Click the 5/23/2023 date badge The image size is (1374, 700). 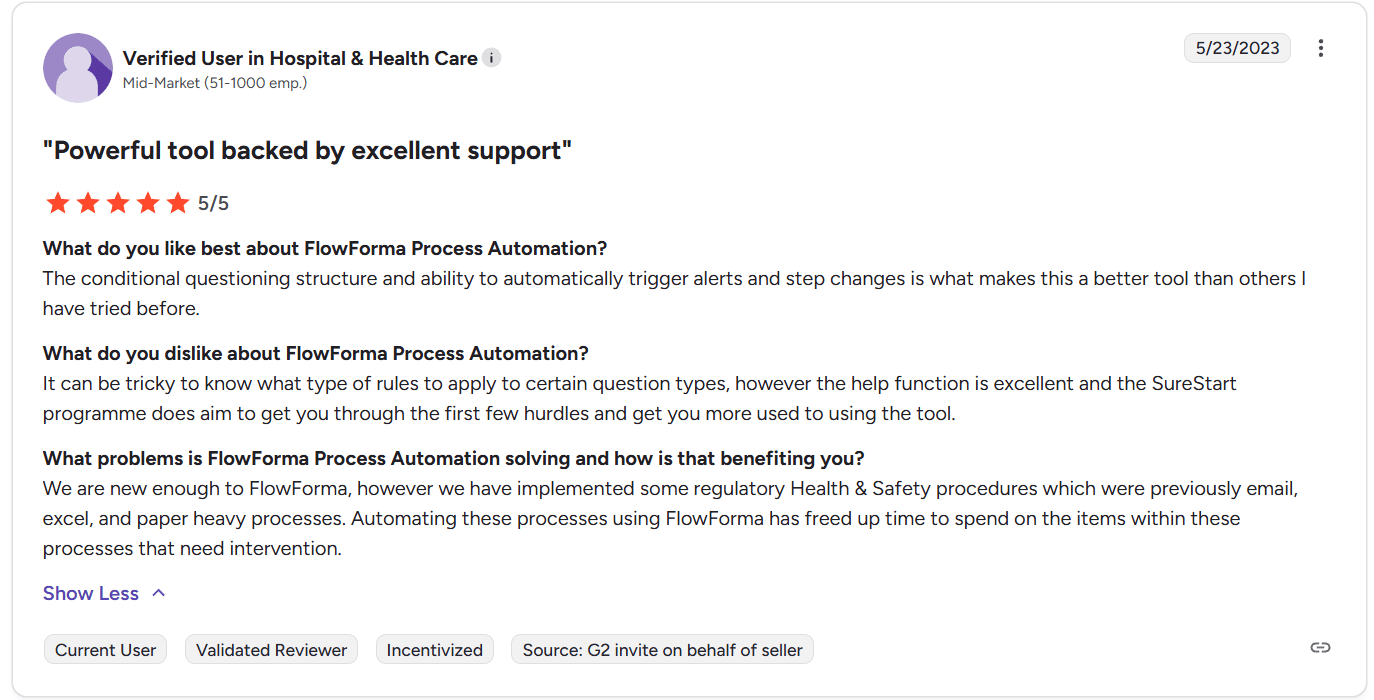coord(1237,48)
